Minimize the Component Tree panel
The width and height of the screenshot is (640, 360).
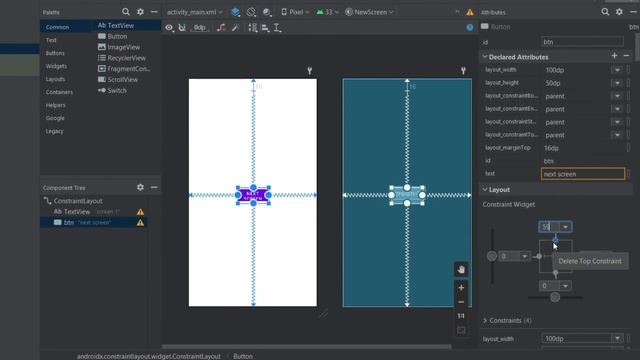(154, 187)
